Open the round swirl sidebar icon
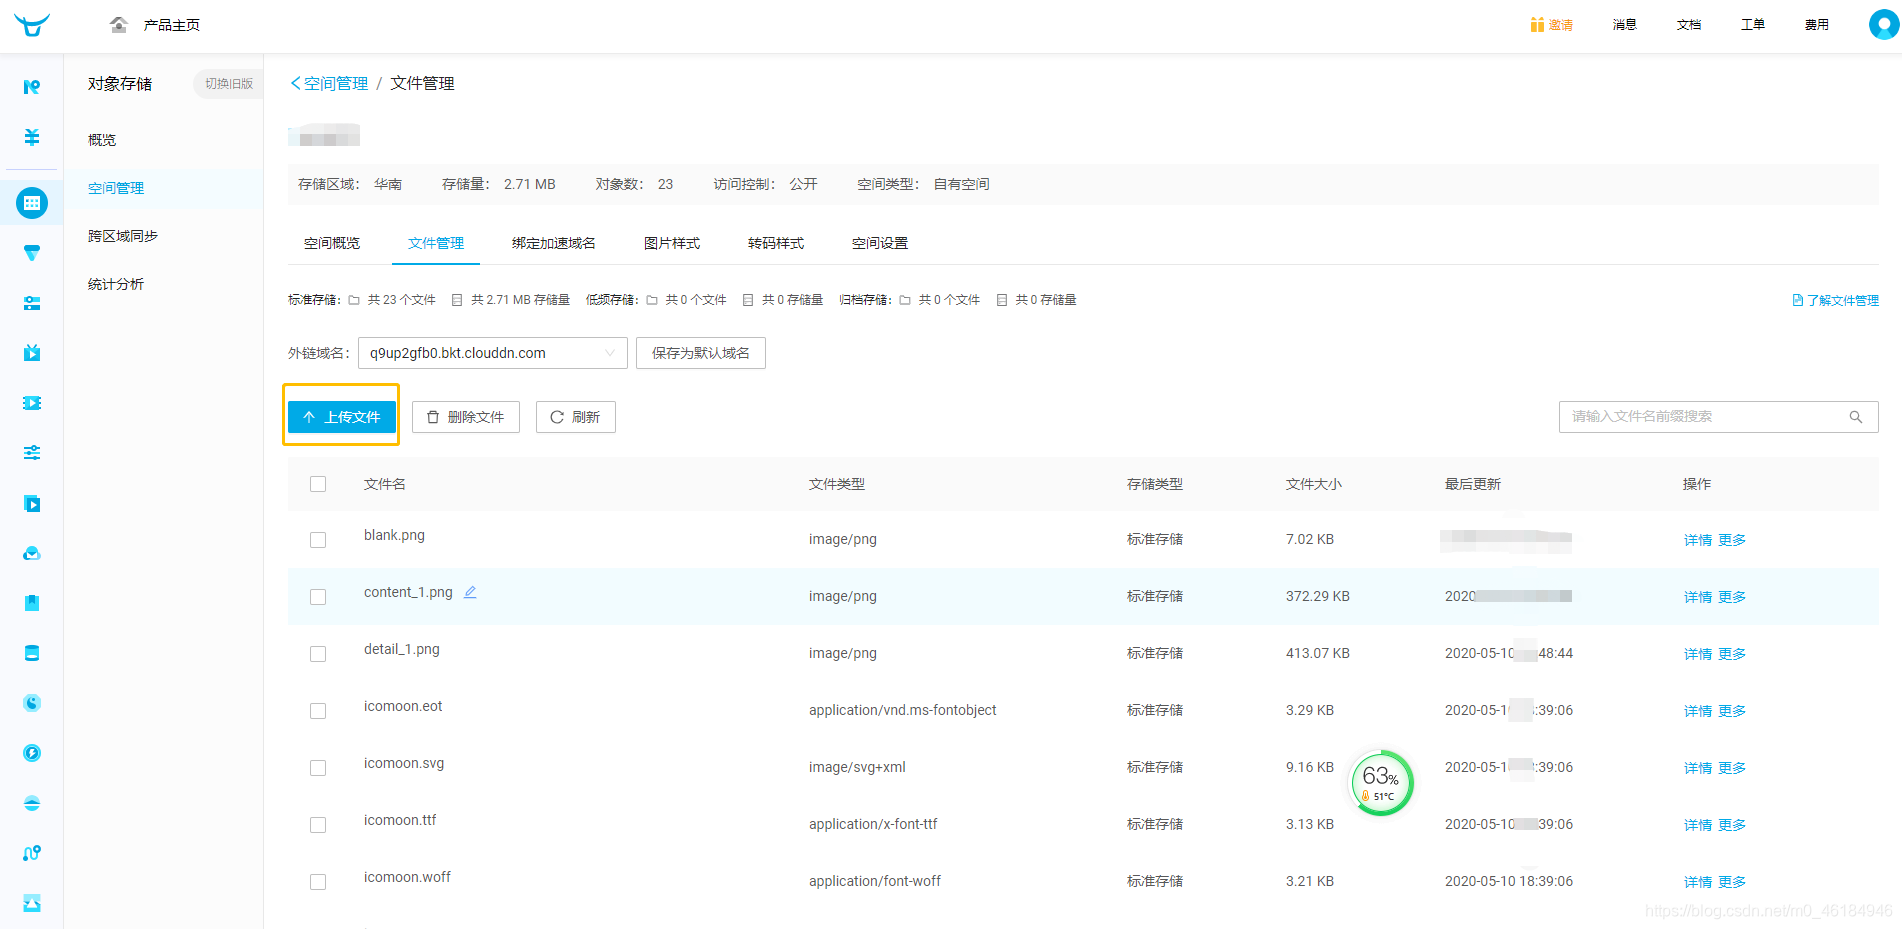The width and height of the screenshot is (1902, 929). [32, 703]
